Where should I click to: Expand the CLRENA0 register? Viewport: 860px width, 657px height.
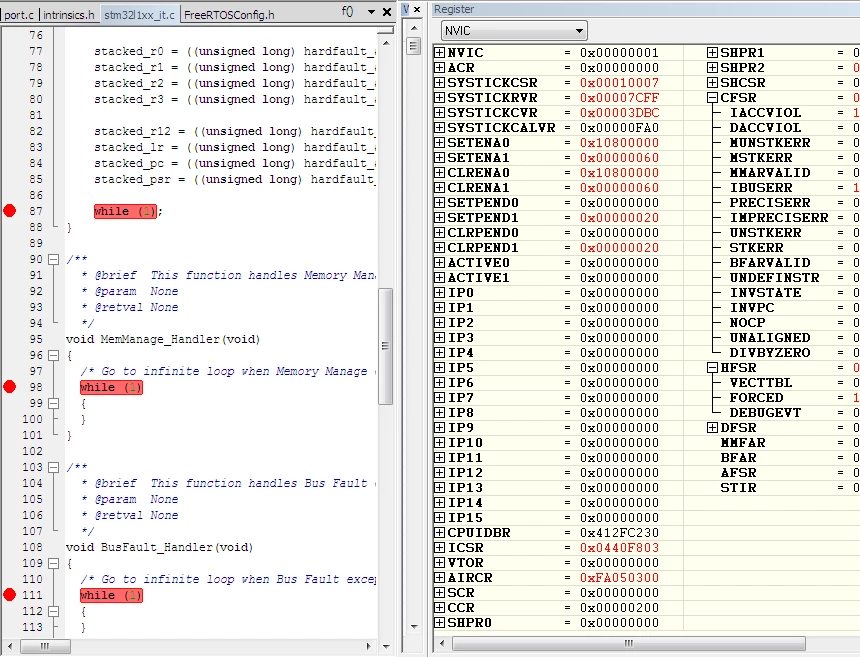(x=439, y=172)
